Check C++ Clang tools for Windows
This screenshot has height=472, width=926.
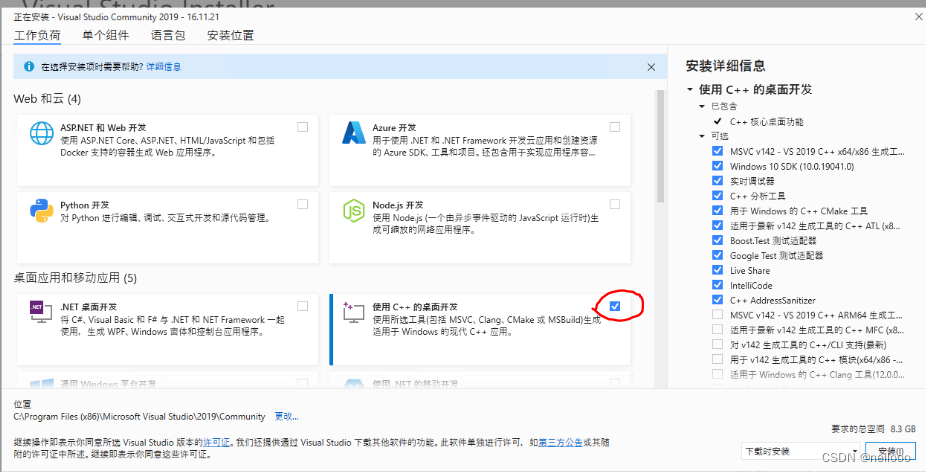click(717, 374)
